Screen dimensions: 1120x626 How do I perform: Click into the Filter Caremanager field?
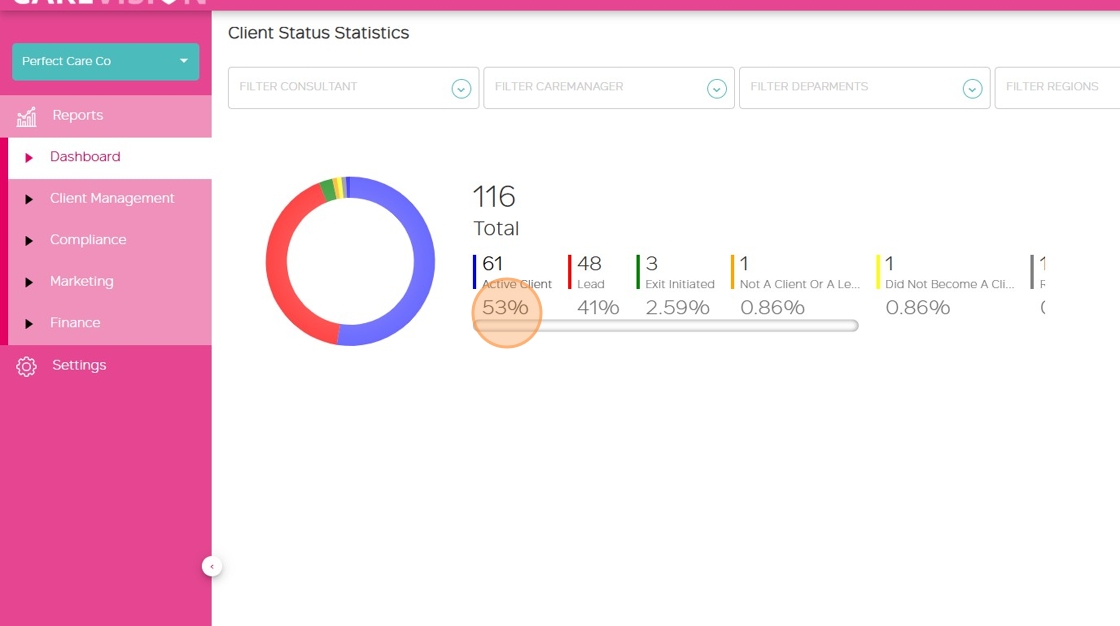click(609, 88)
